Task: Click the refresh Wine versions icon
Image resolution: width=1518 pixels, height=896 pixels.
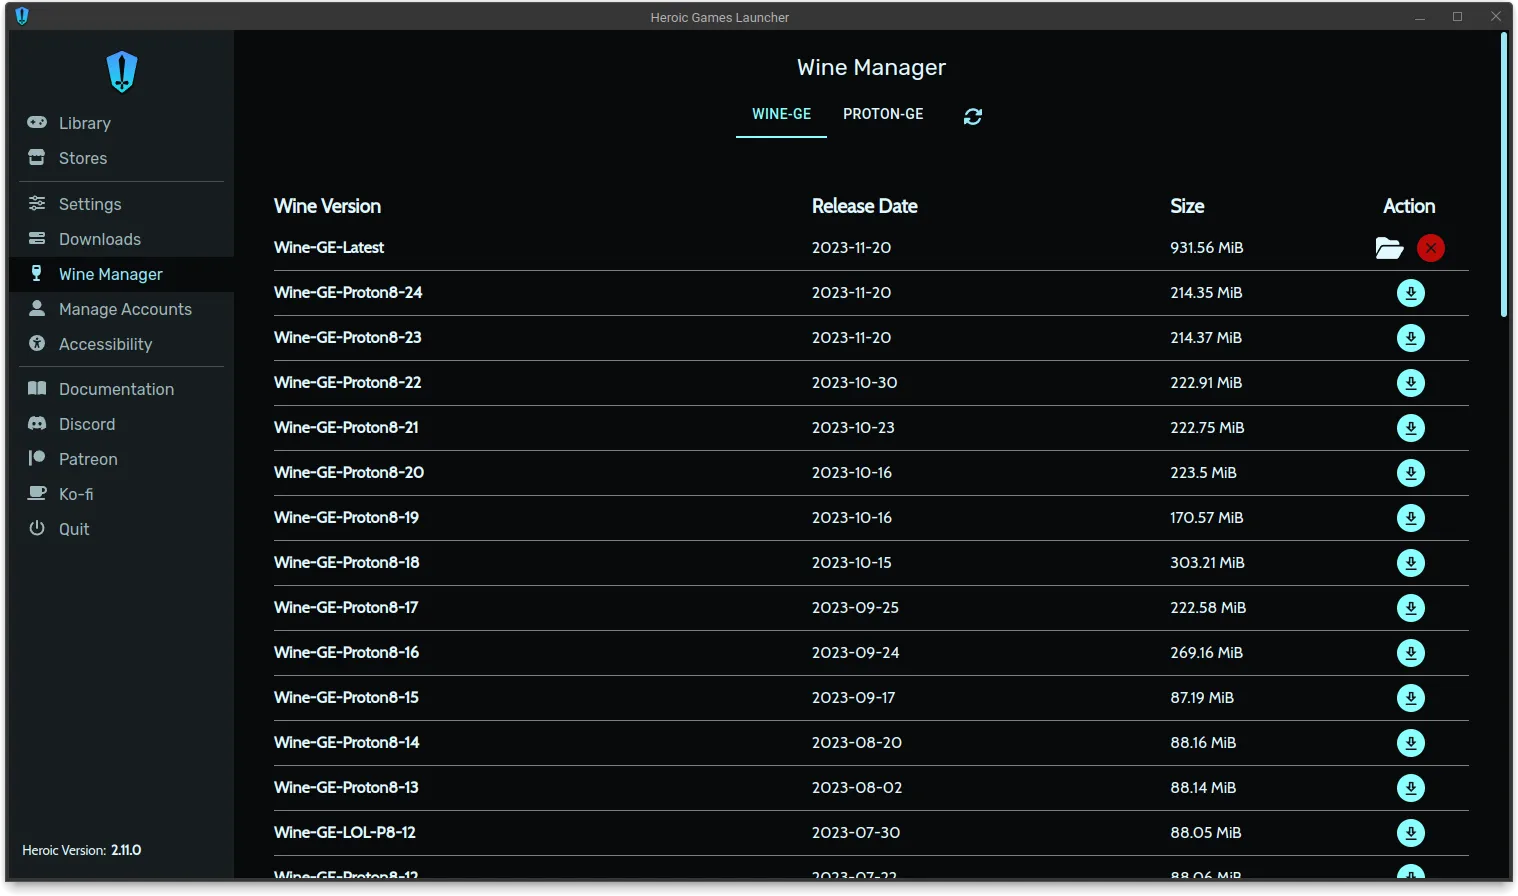Action: pos(972,116)
